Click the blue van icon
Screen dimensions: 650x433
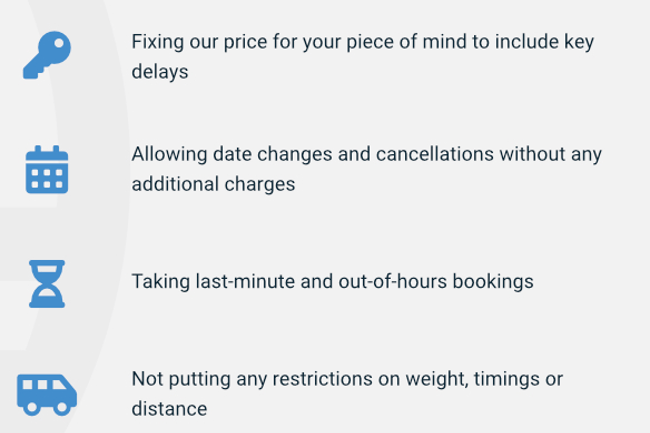pyautogui.click(x=46, y=394)
